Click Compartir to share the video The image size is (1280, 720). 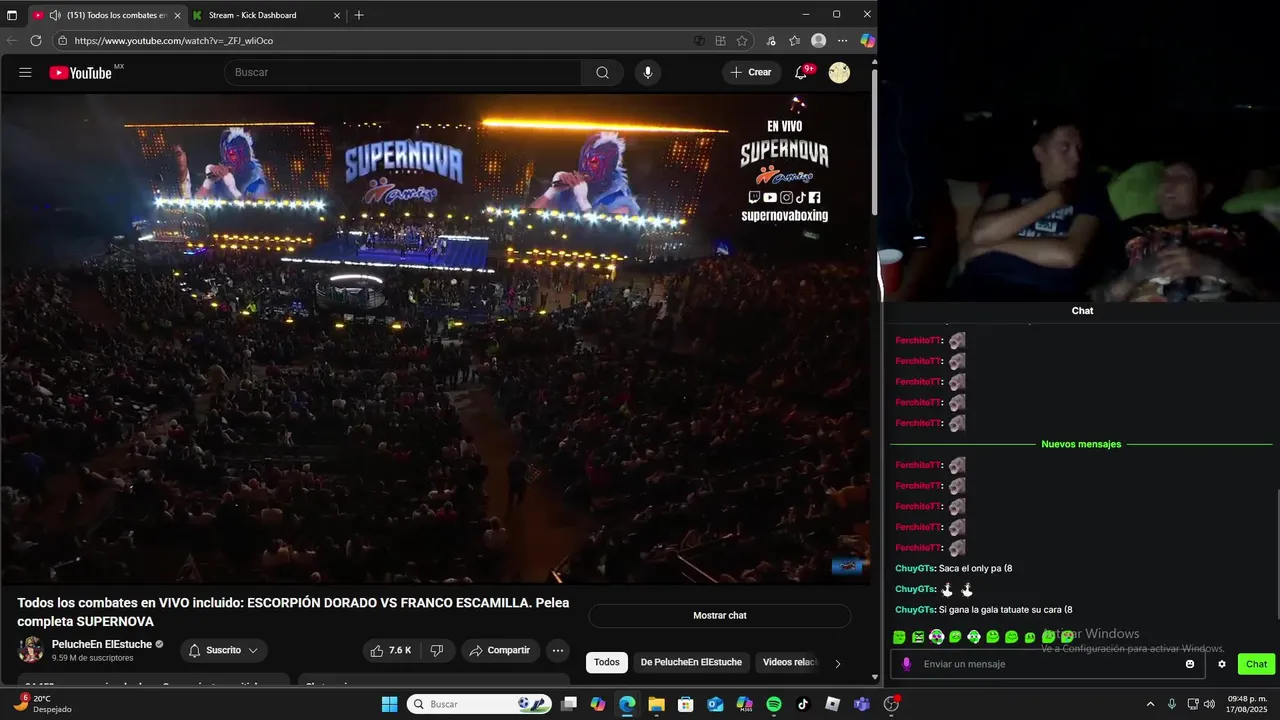[x=500, y=650]
